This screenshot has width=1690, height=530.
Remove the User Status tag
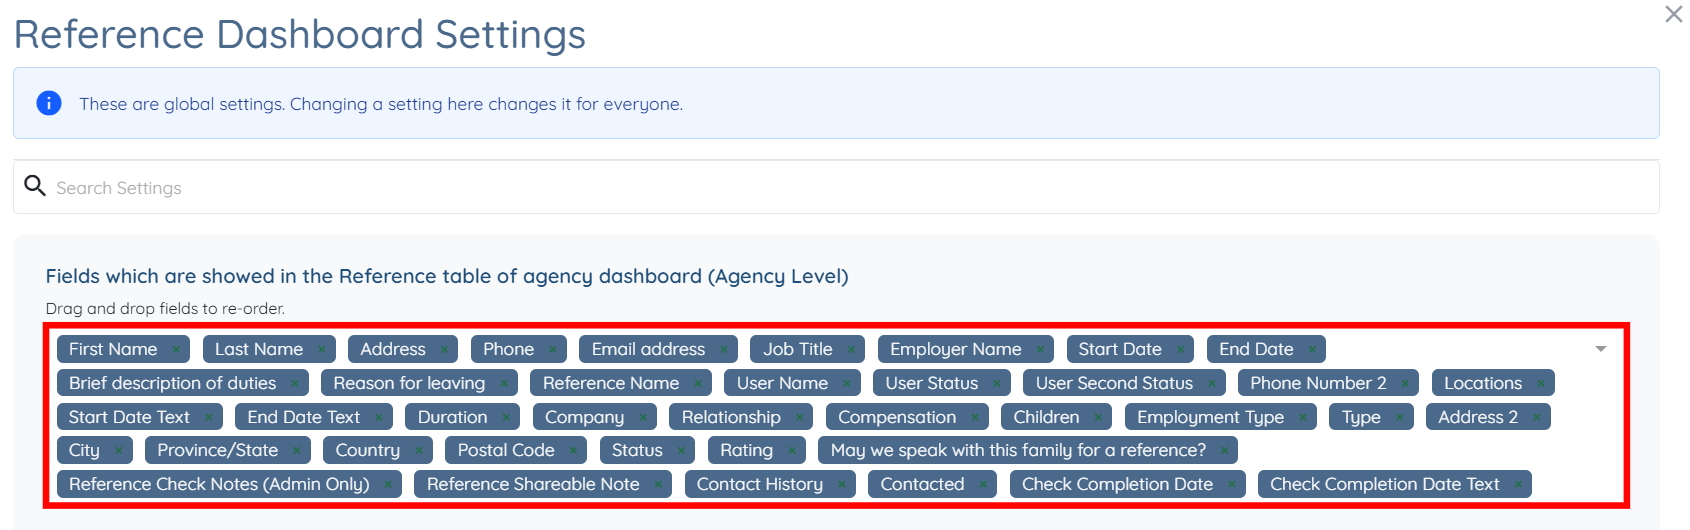[x=997, y=383]
